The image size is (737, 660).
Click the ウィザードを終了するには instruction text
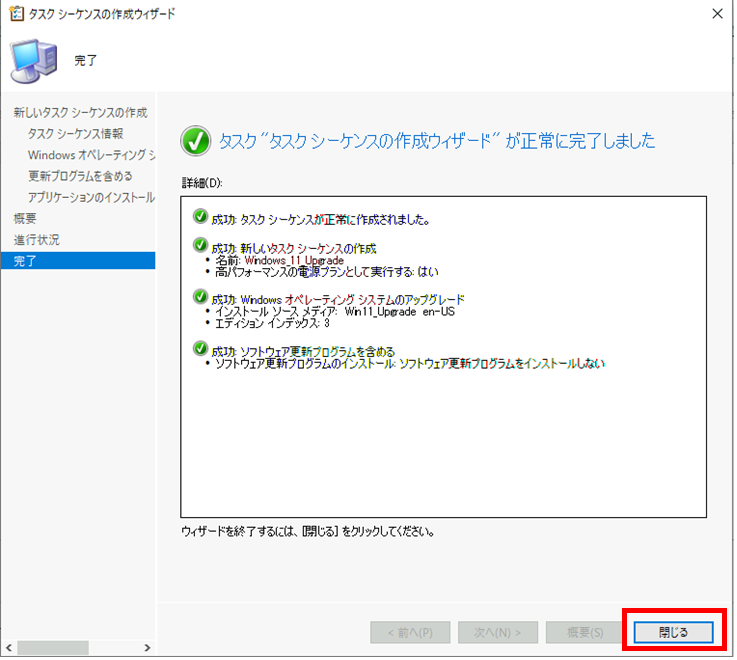tap(307, 532)
